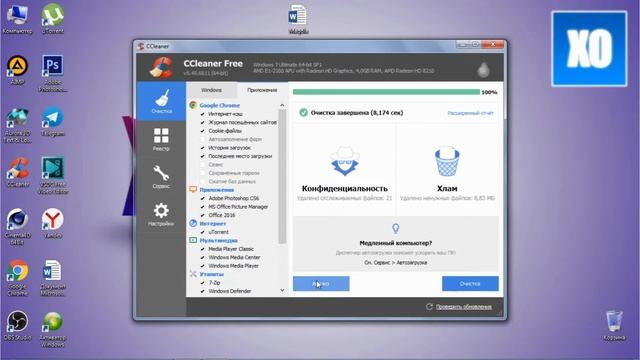Toggle MS Office Picture Manager checkbox
Image resolution: width=640 pixels, height=360 pixels.
202,207
